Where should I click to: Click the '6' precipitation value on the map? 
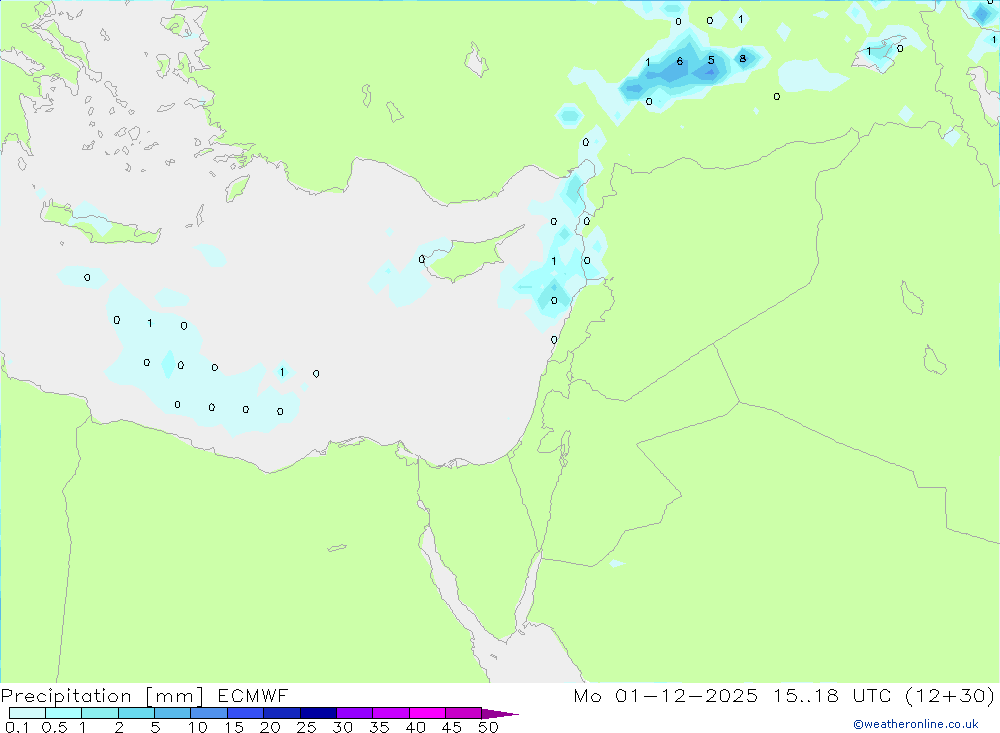coord(680,61)
